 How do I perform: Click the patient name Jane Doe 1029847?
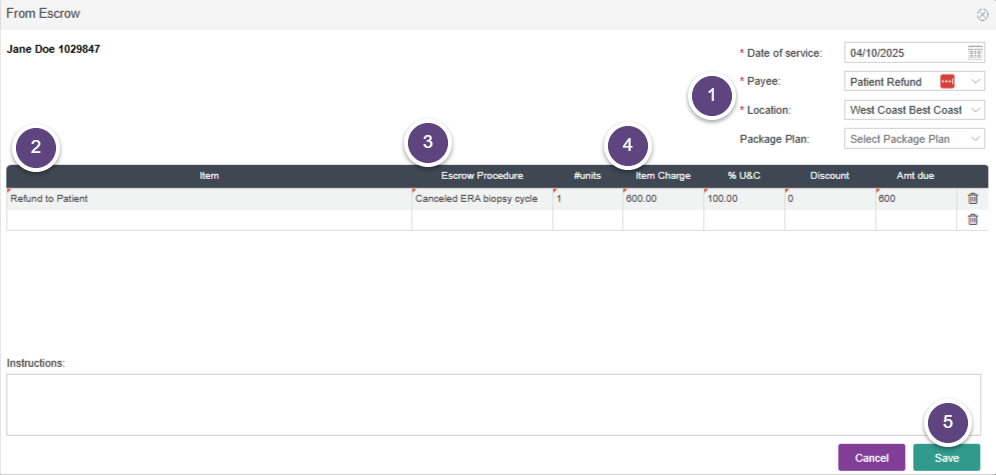(x=53, y=49)
